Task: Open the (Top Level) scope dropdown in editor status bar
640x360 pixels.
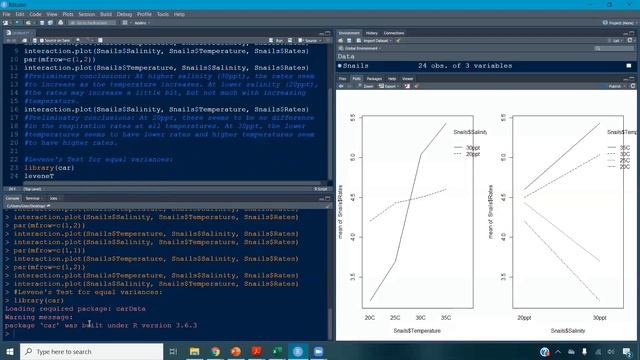Action: pyautogui.click(x=33, y=189)
